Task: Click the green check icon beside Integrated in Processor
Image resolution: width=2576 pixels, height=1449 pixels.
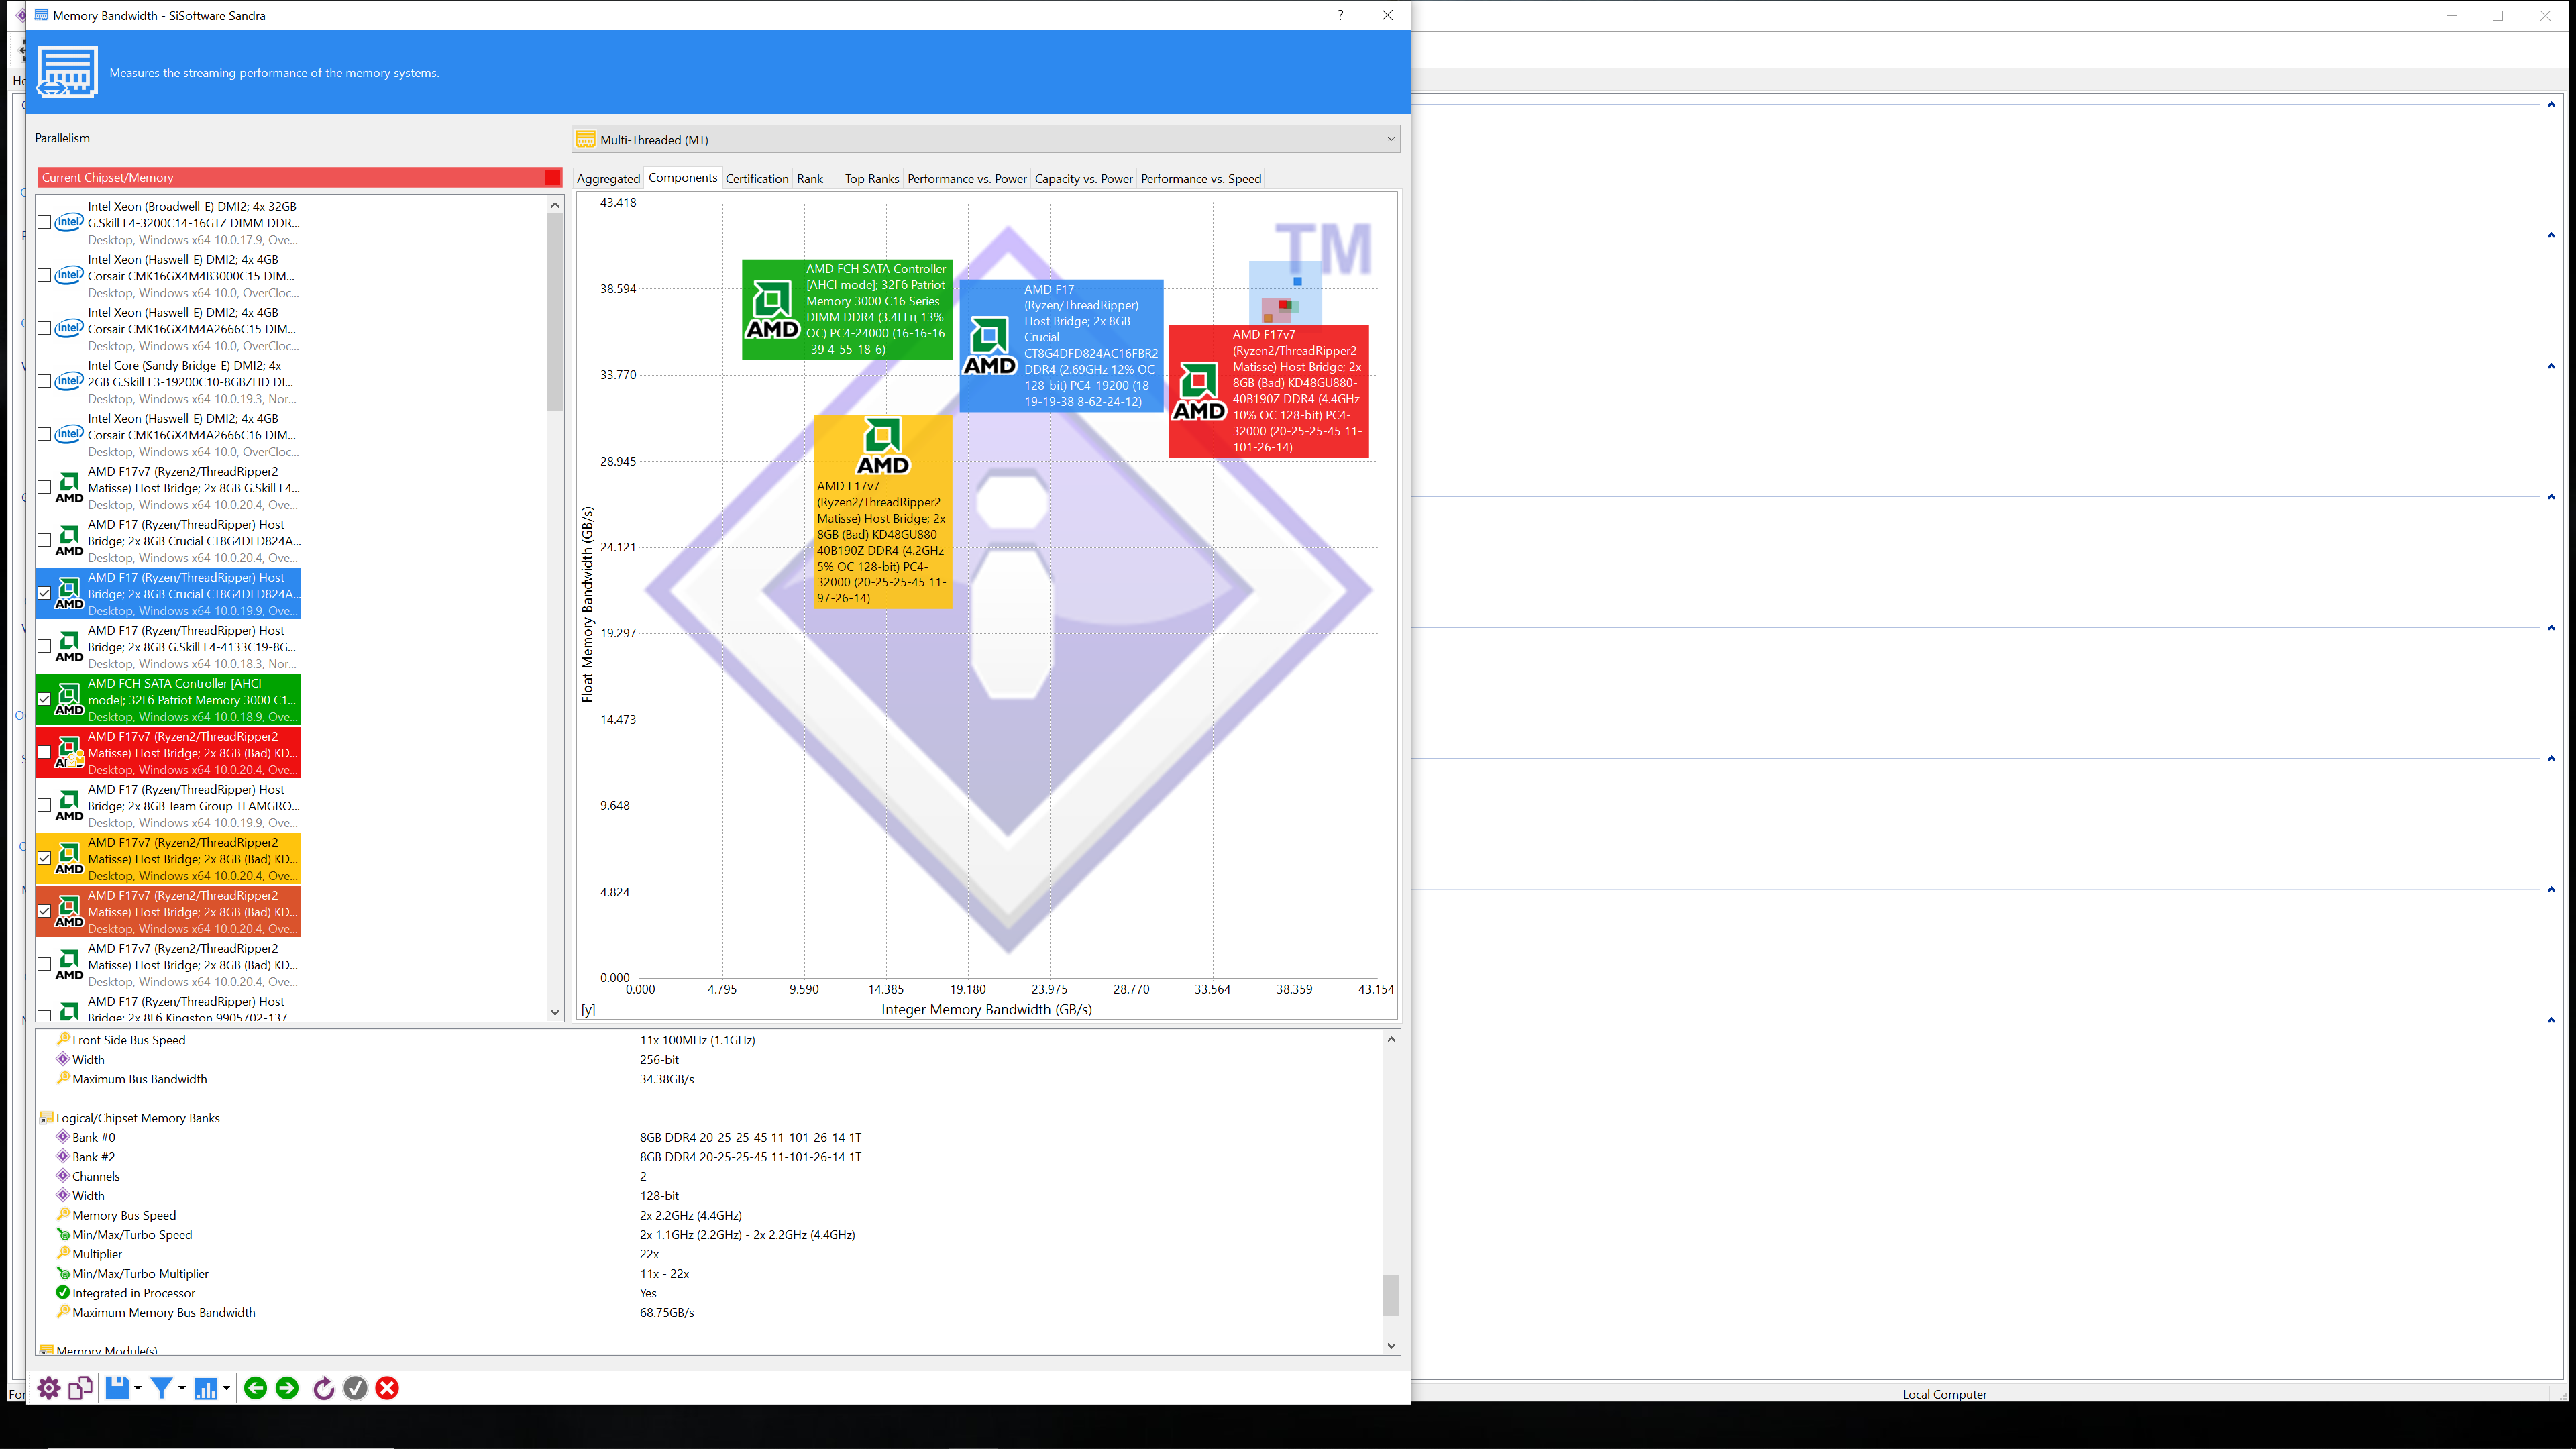Action: 63,1292
